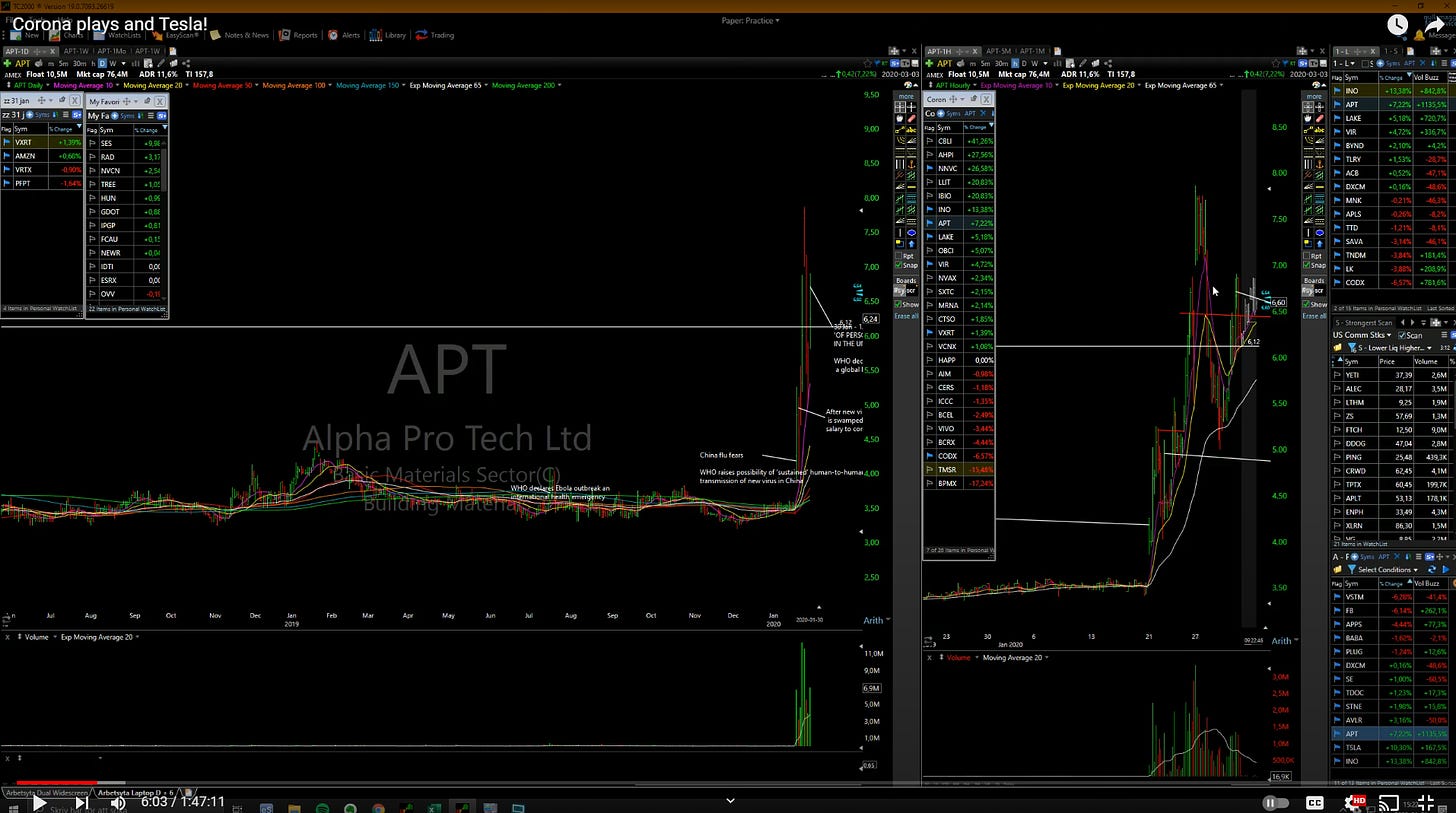Open Volume Exp Moving Average 20 dropdown
Screen dimensions: 1456x813
pyautogui.click(x=137, y=637)
